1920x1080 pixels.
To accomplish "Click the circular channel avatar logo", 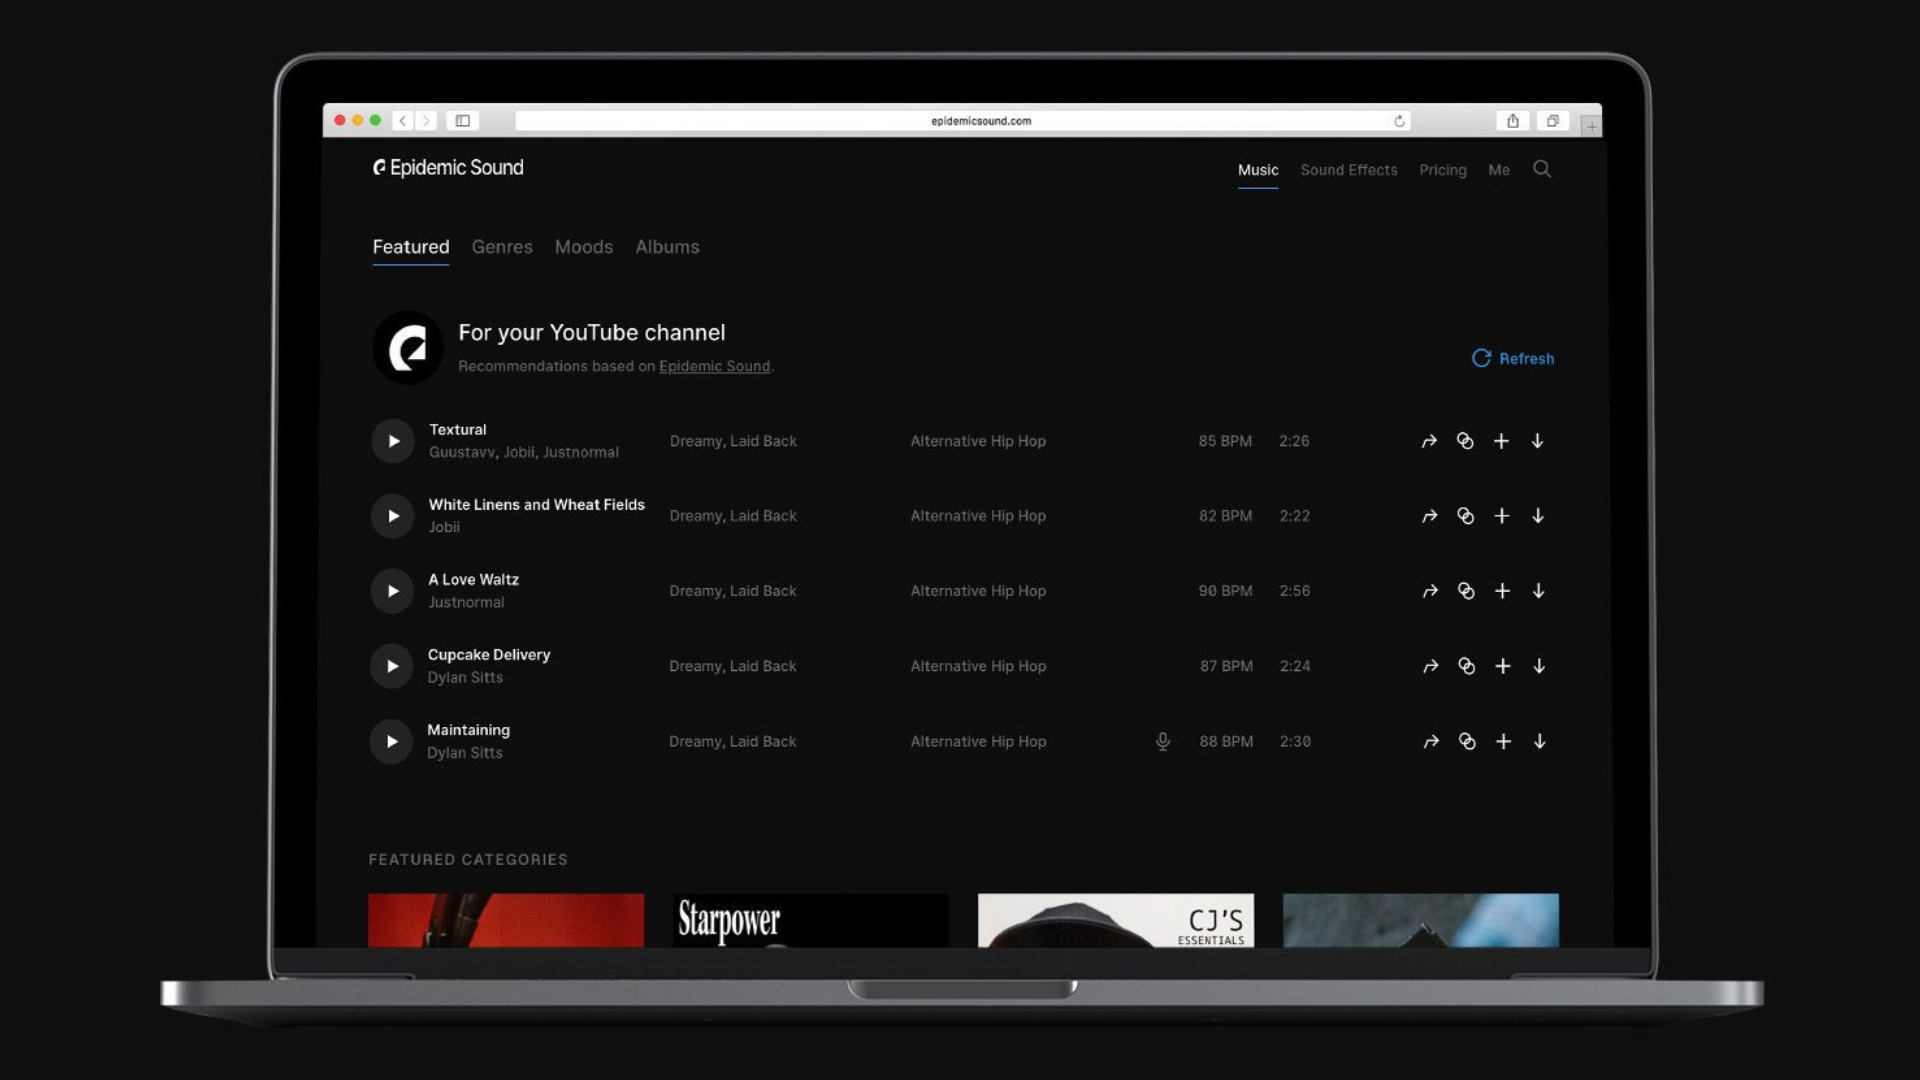I will (408, 348).
